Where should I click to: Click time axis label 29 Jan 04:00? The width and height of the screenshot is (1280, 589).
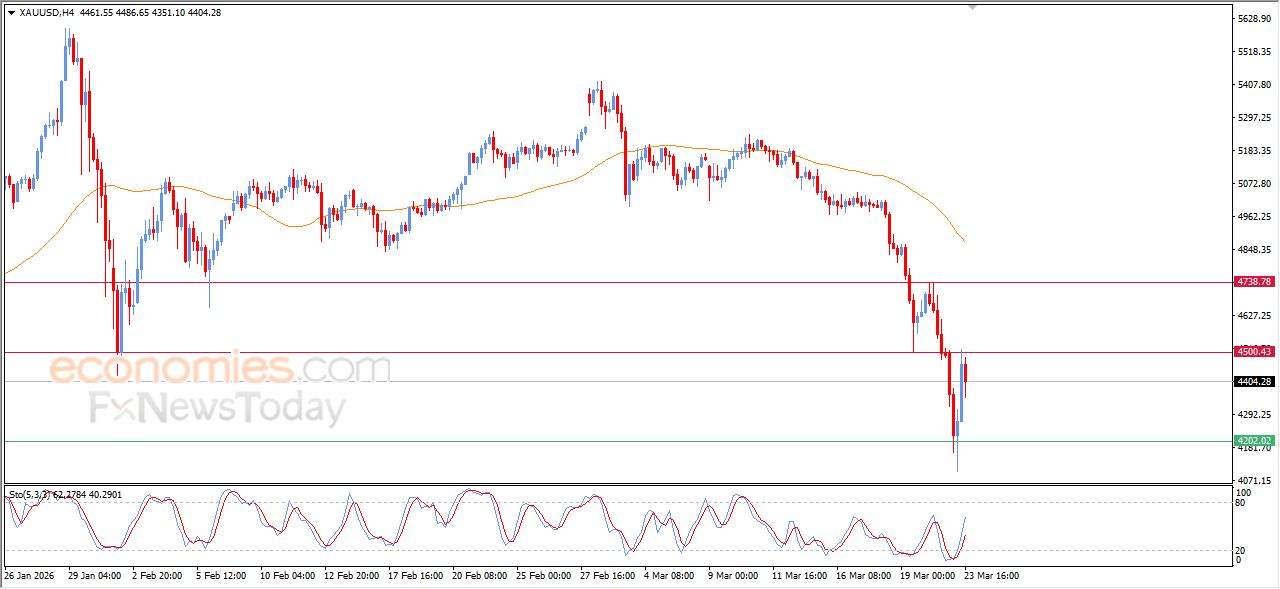[94, 576]
